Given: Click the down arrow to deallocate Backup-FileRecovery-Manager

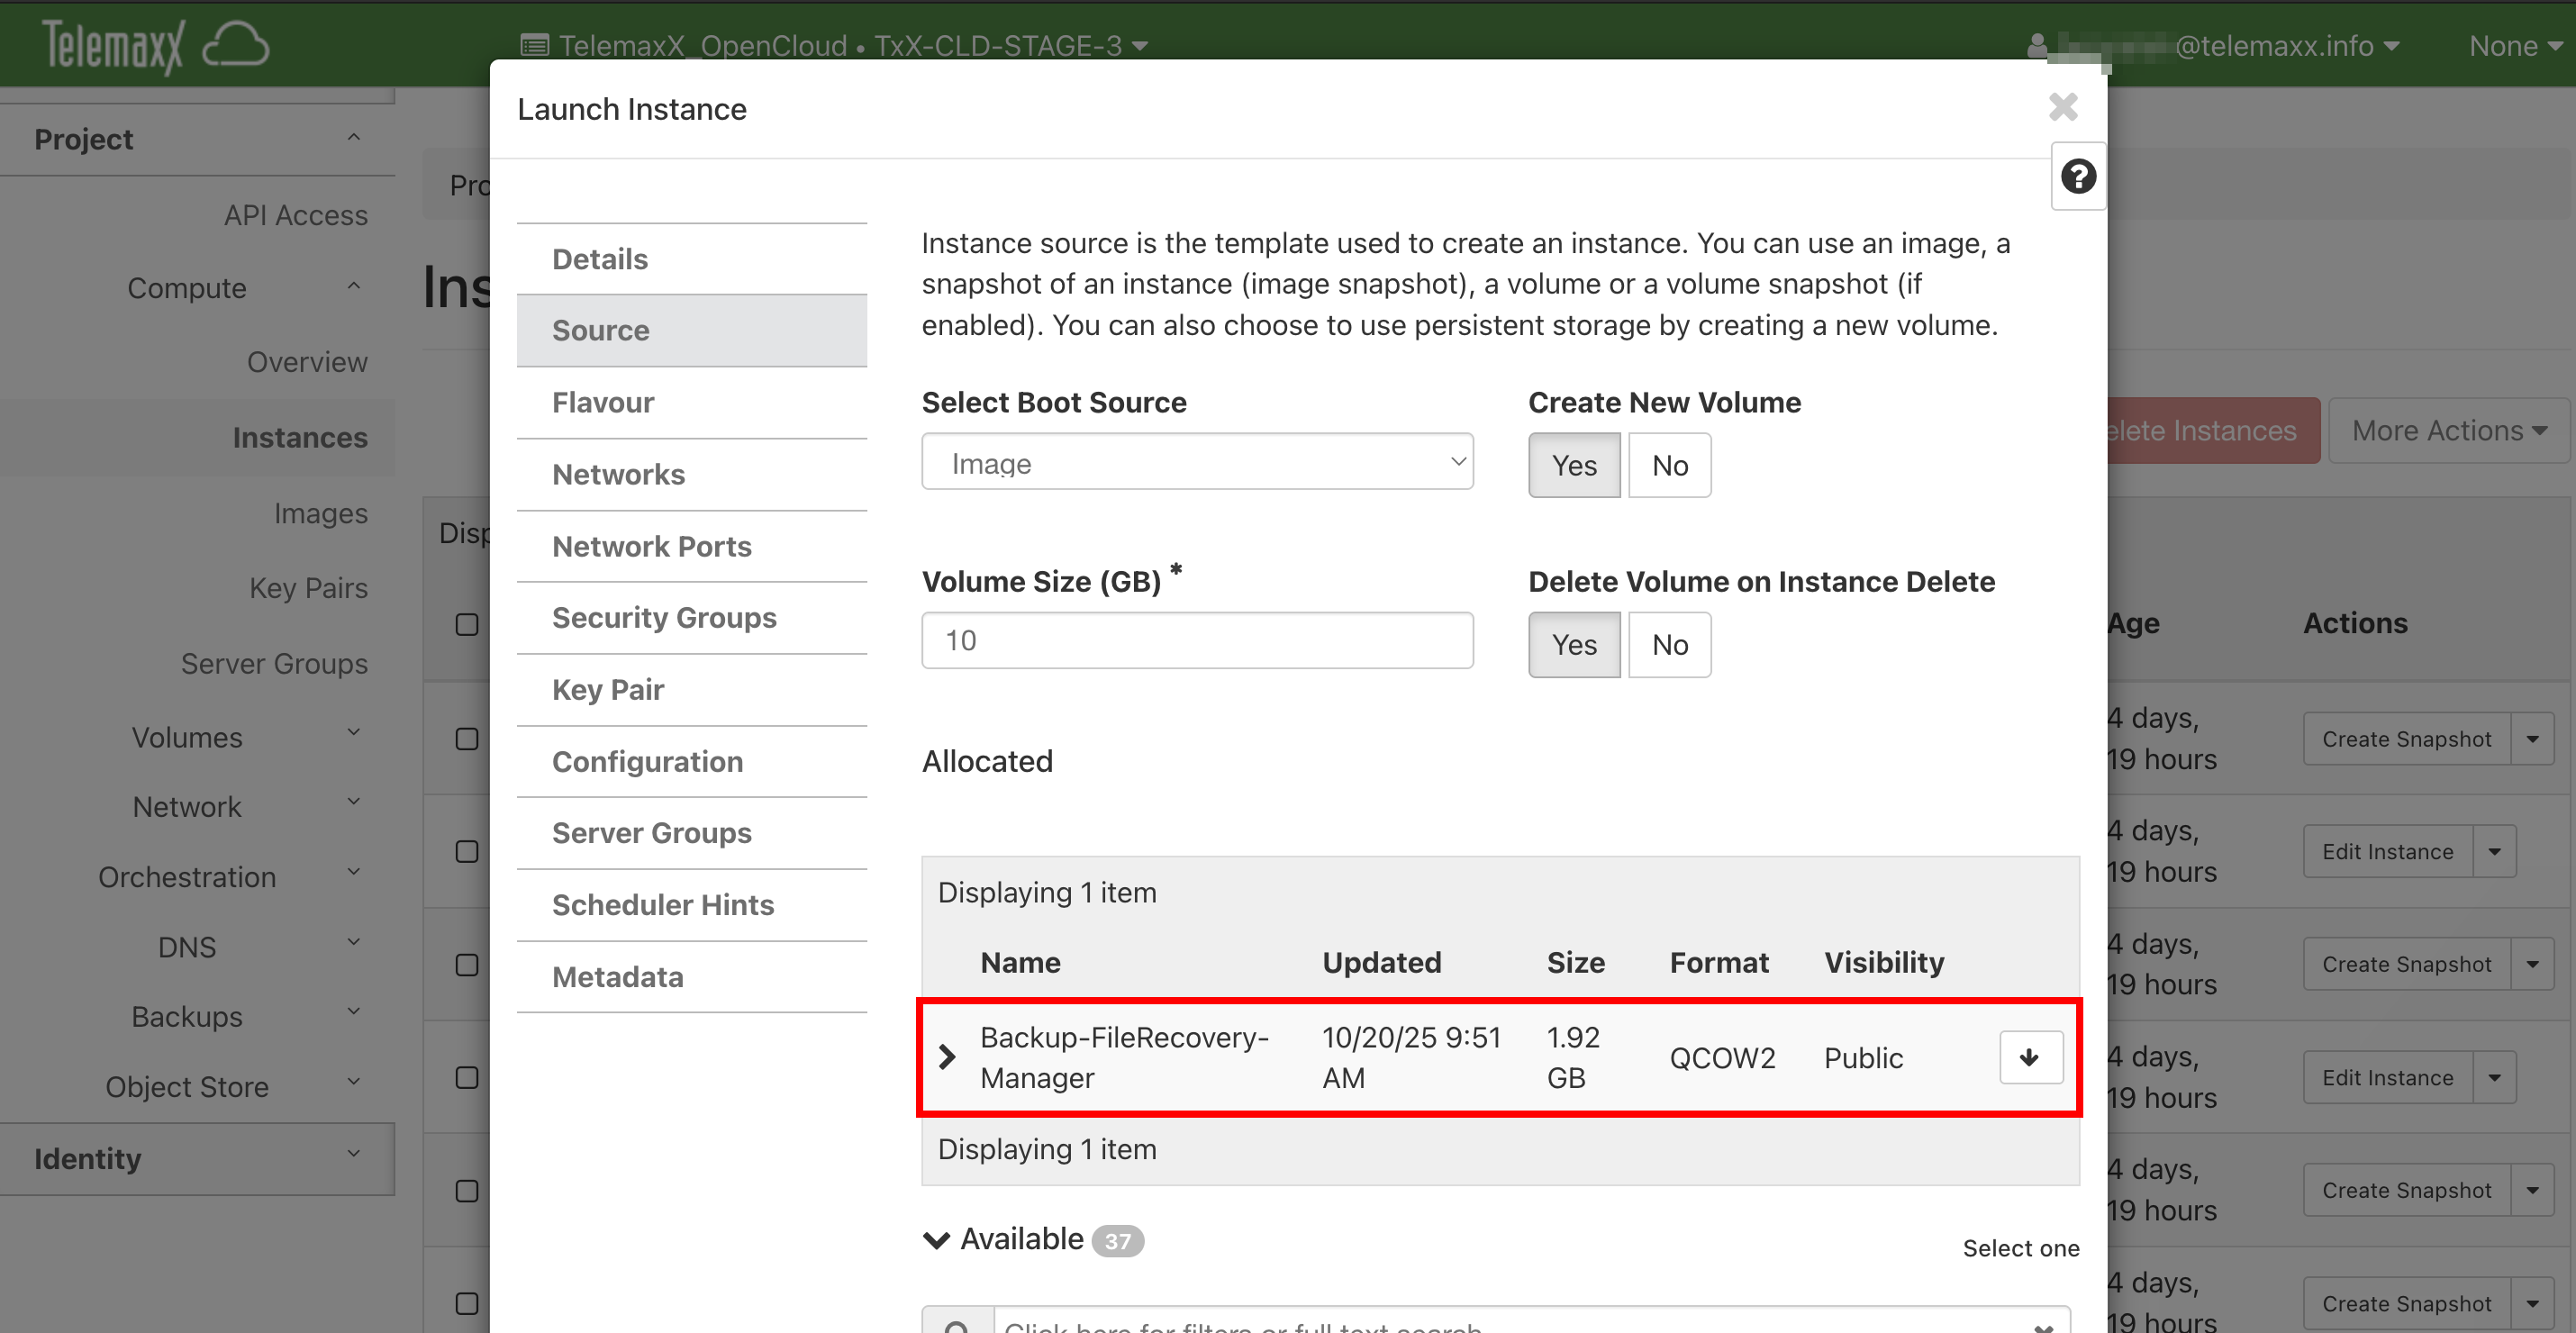Looking at the screenshot, I should (2029, 1057).
